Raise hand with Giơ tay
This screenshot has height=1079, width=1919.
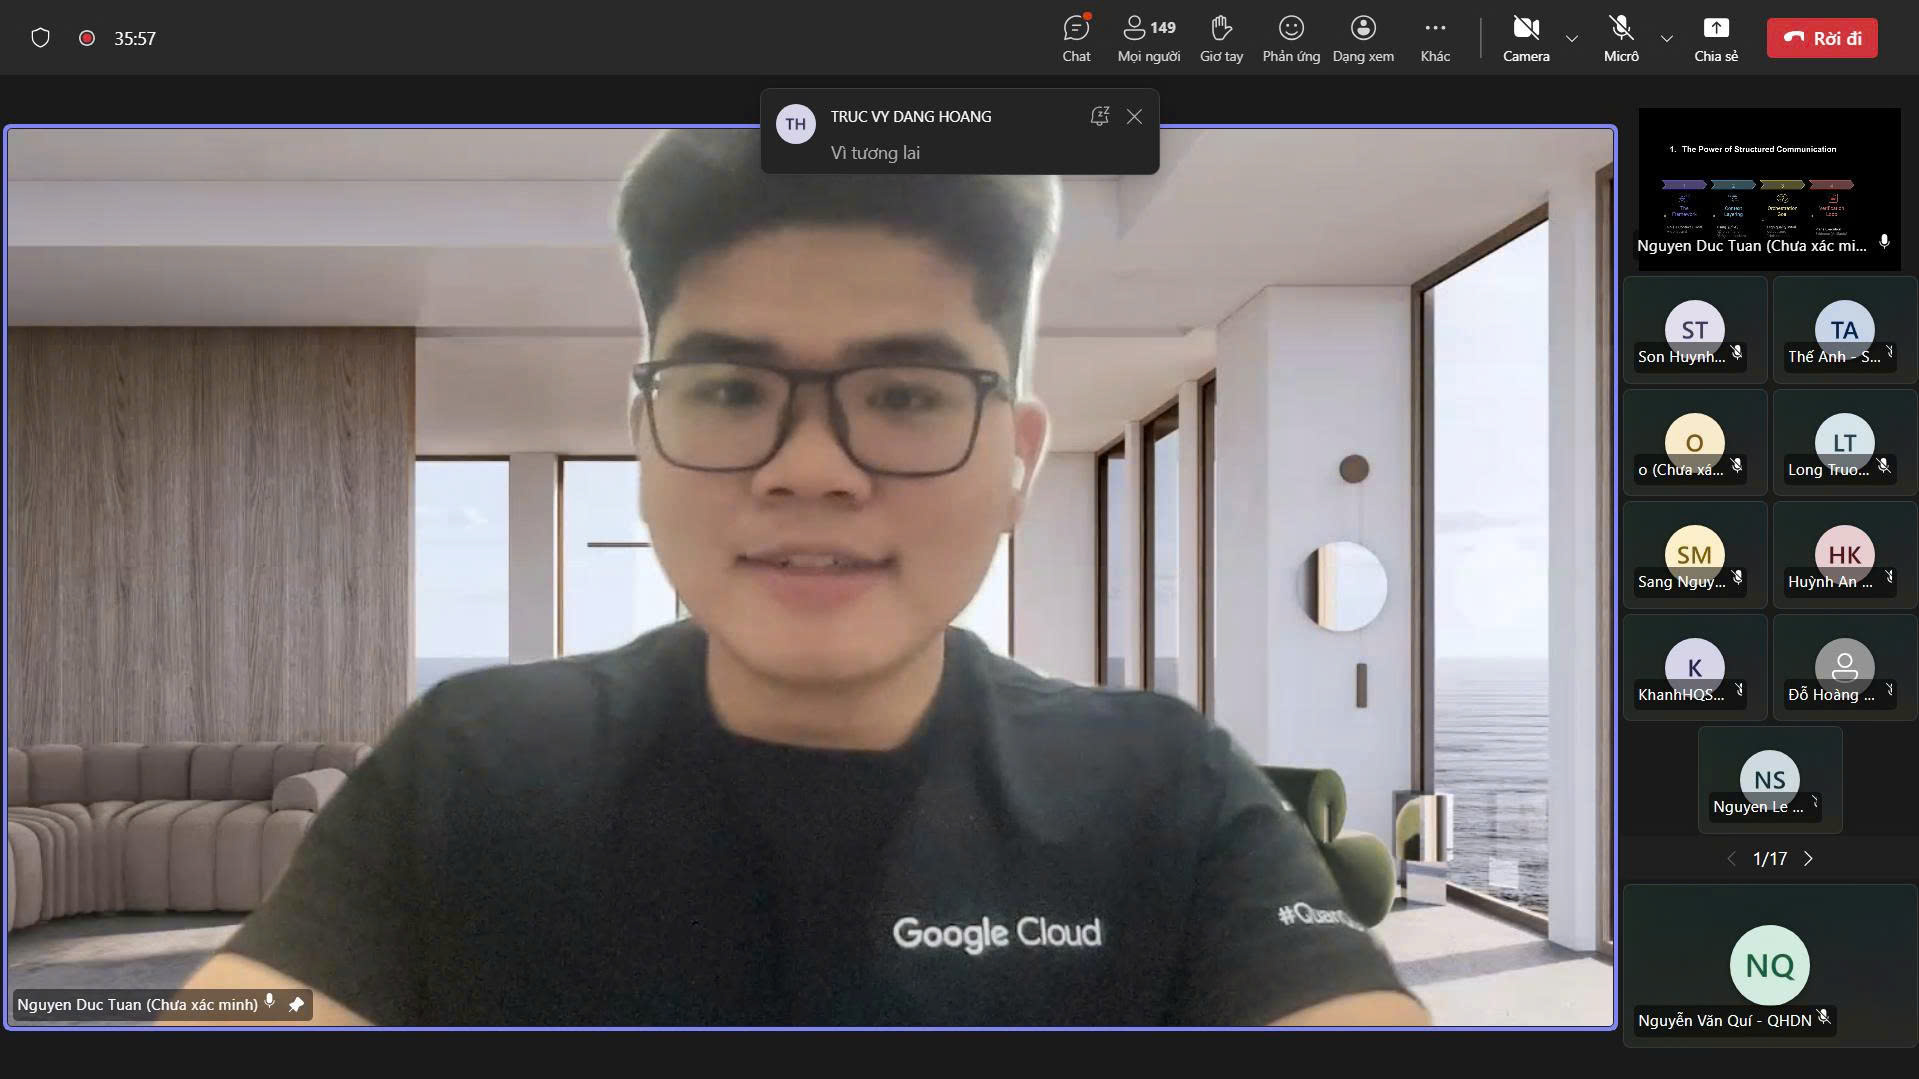pos(1221,38)
